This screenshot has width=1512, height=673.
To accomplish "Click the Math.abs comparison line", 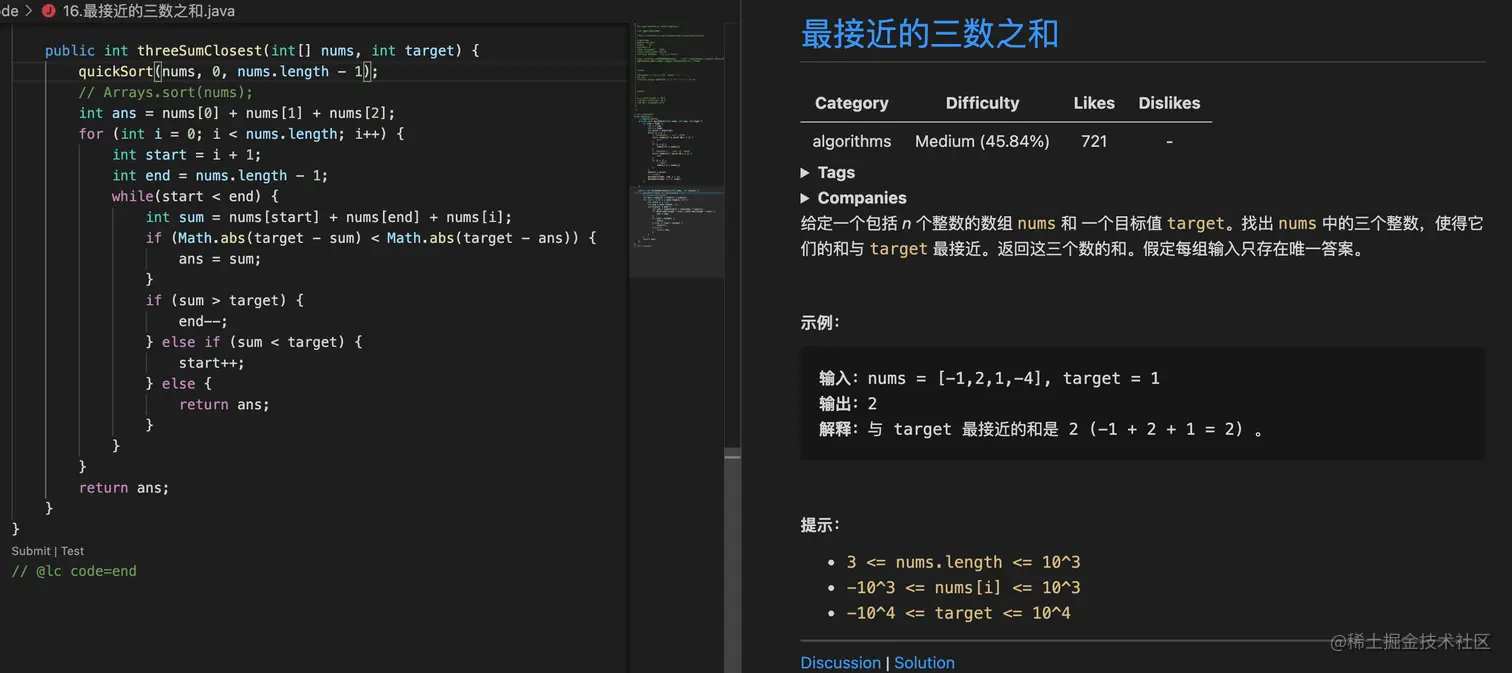I will tap(371, 238).
